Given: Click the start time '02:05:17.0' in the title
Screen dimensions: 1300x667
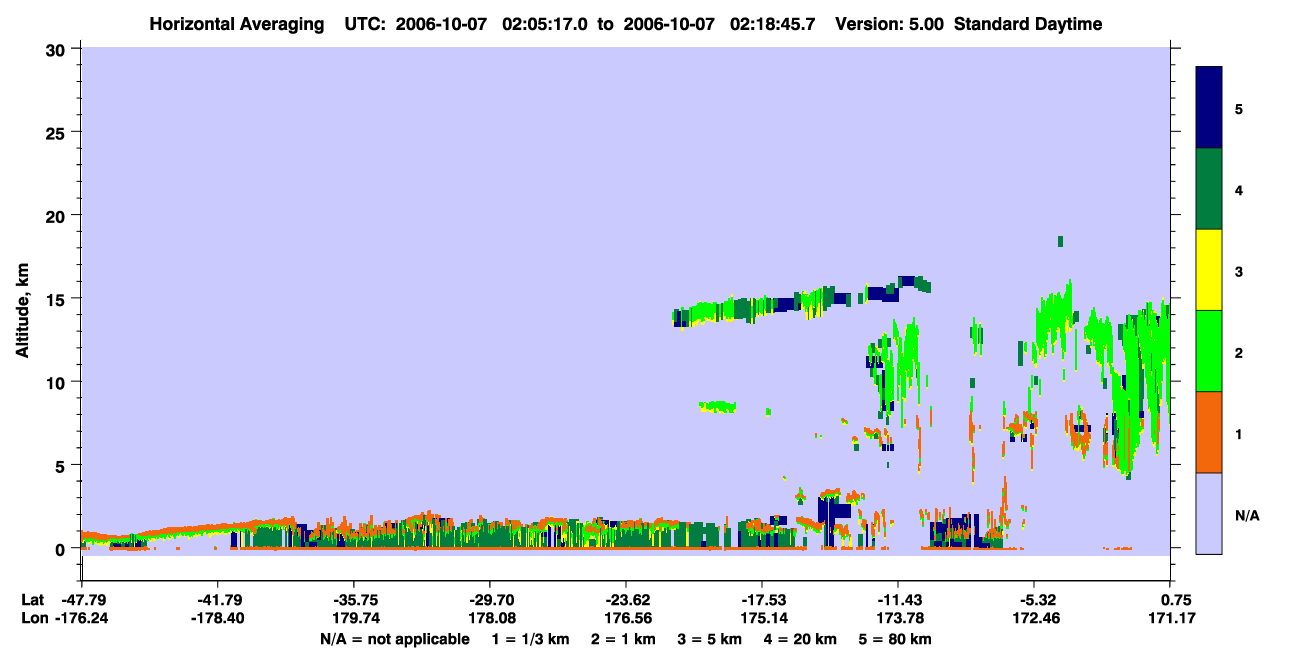Looking at the screenshot, I should [545, 24].
